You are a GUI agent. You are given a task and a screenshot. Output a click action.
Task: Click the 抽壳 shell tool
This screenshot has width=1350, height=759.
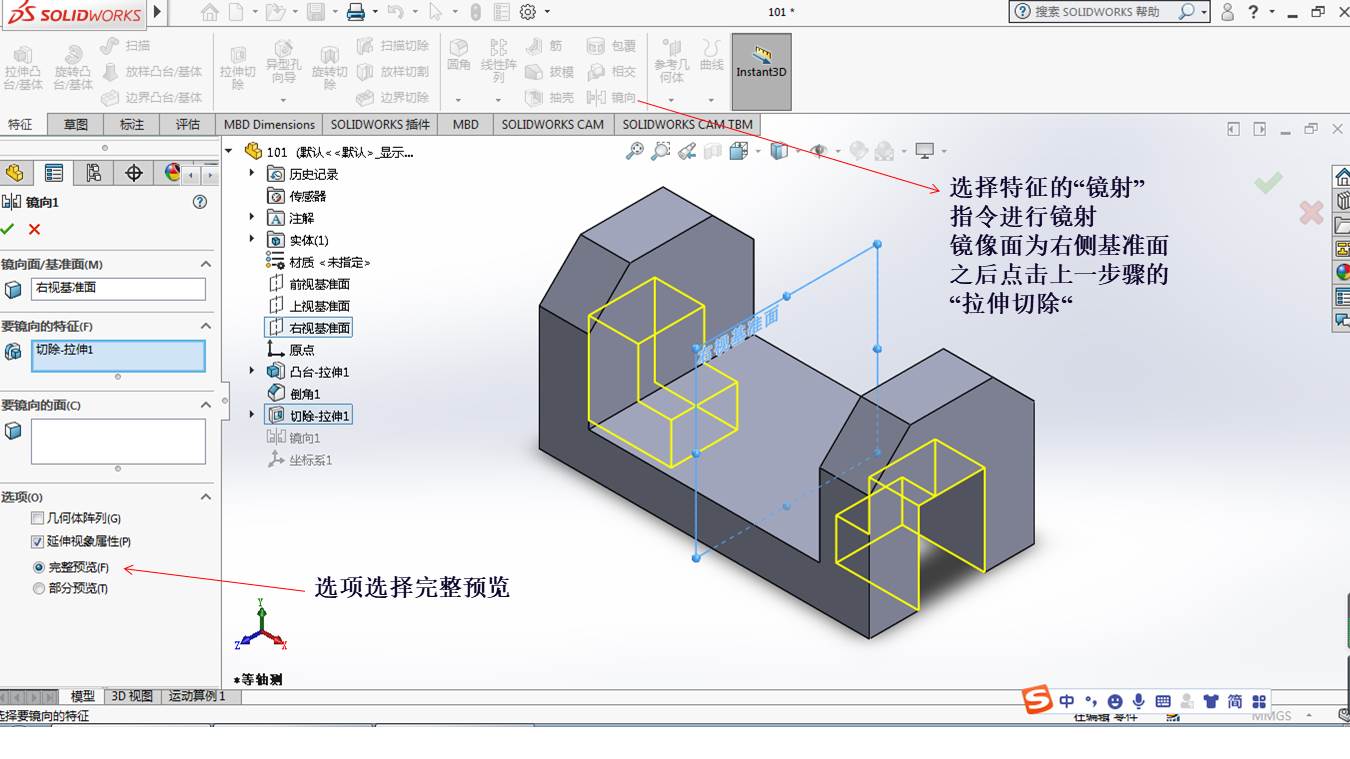[549, 97]
